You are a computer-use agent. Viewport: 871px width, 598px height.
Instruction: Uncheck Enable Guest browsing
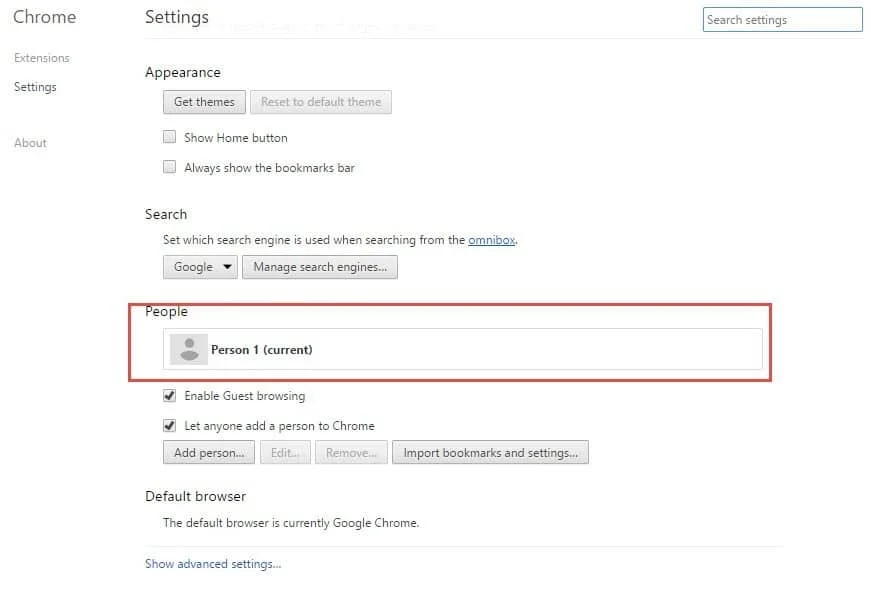[170, 395]
